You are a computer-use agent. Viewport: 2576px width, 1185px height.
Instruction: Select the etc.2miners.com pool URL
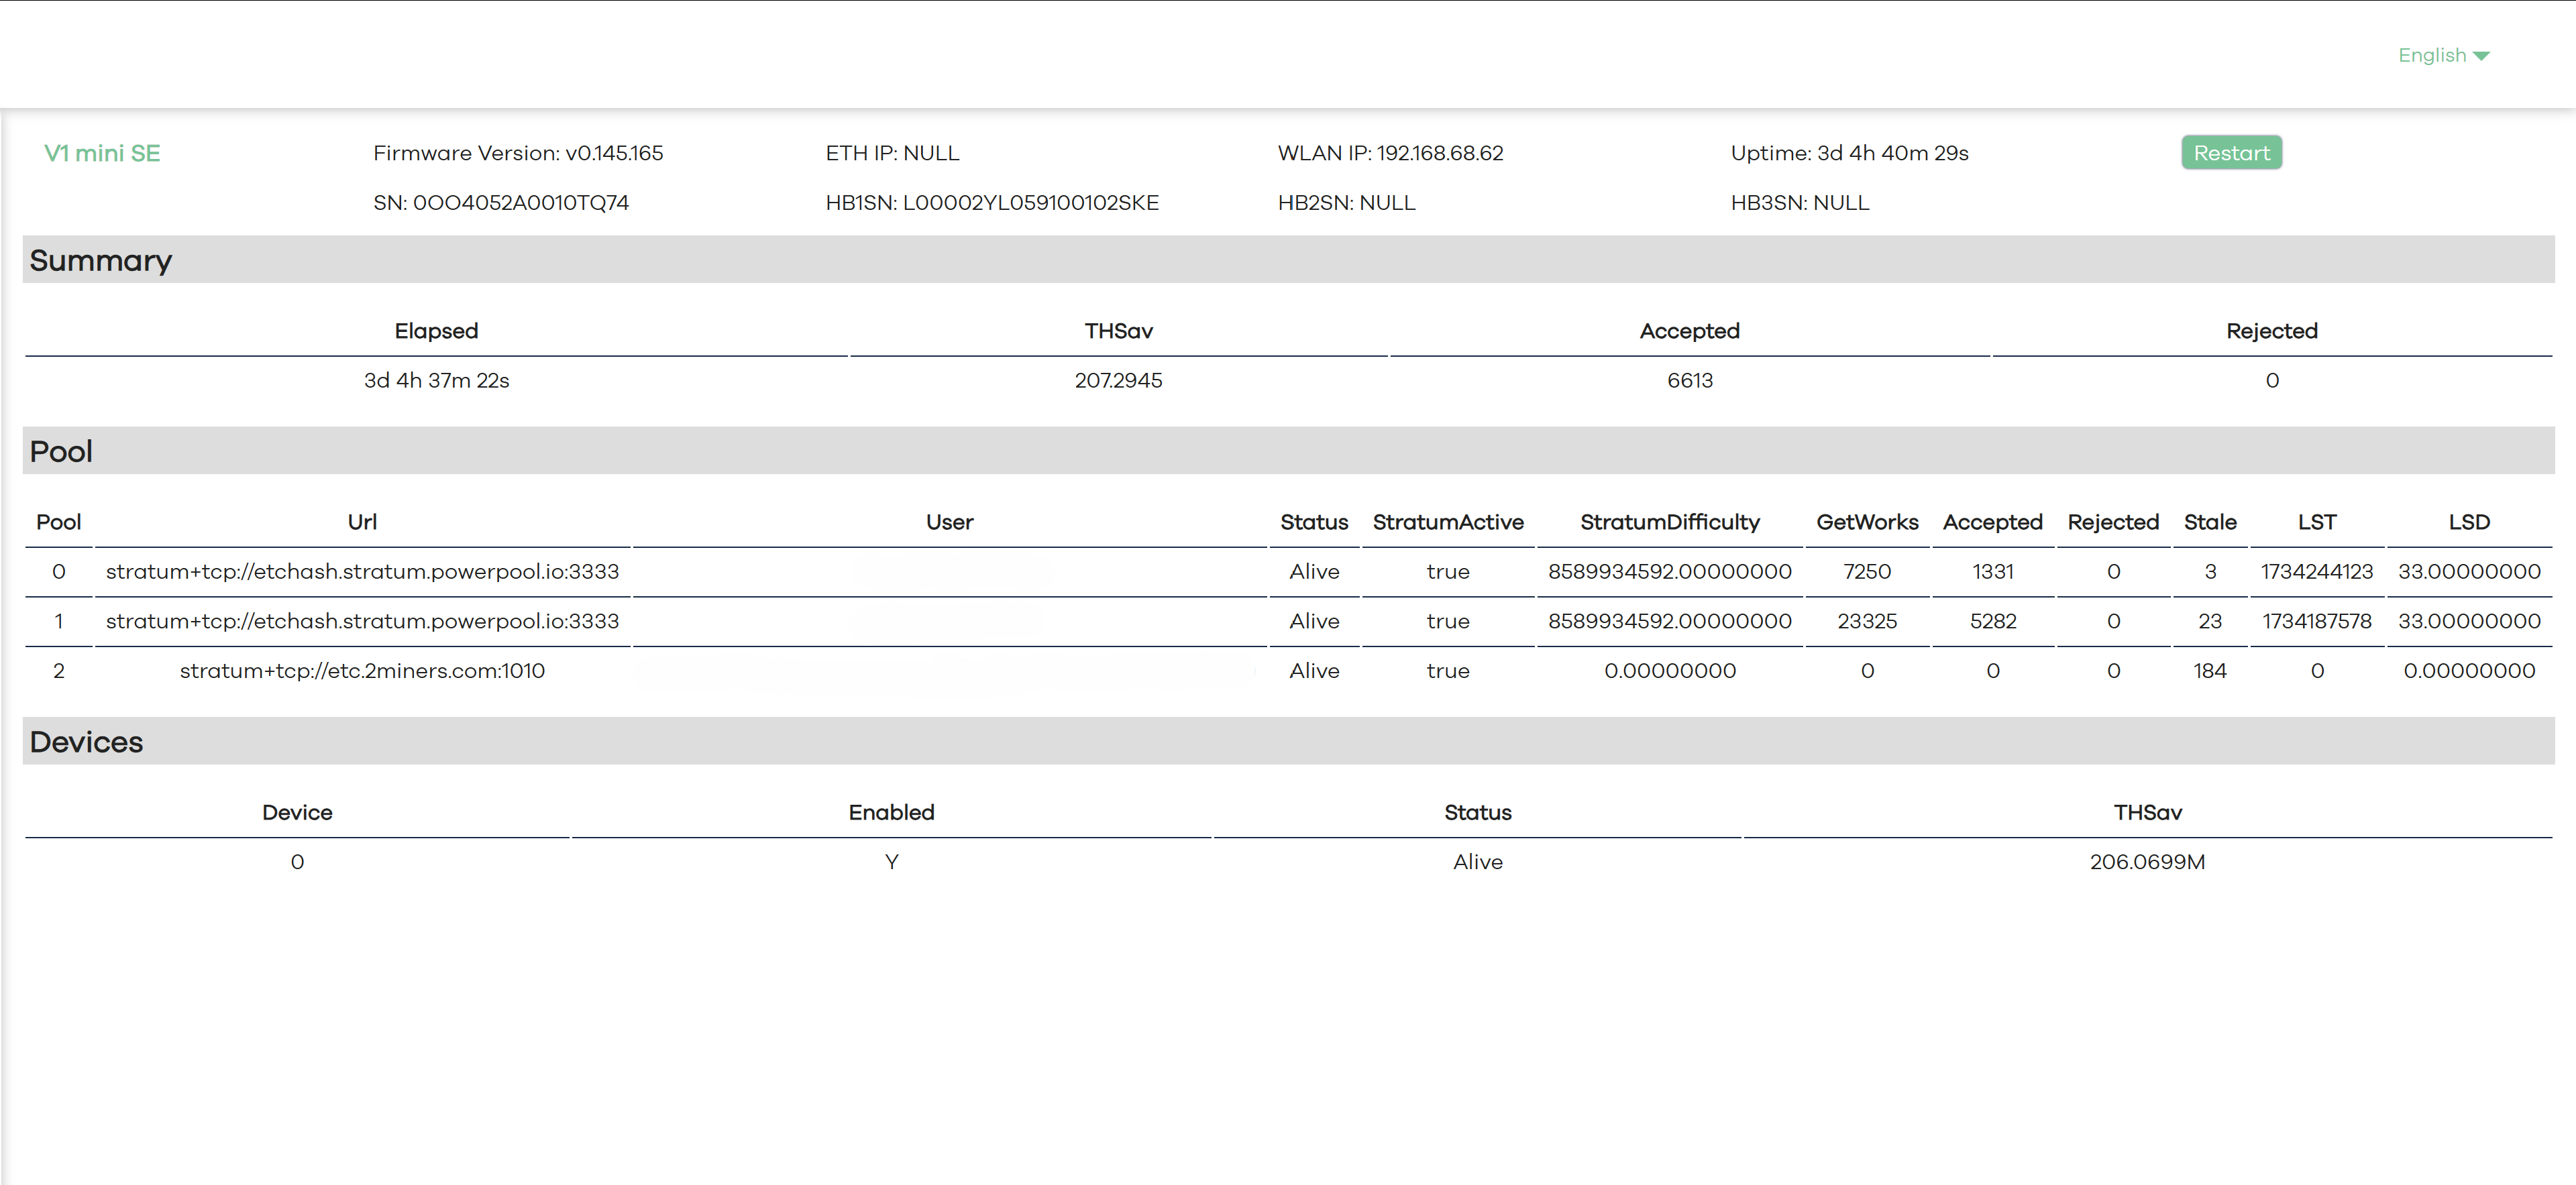(362, 670)
